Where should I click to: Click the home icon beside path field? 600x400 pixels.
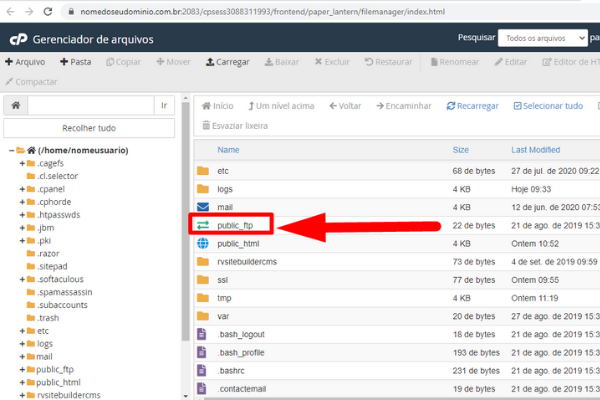pos(16,105)
